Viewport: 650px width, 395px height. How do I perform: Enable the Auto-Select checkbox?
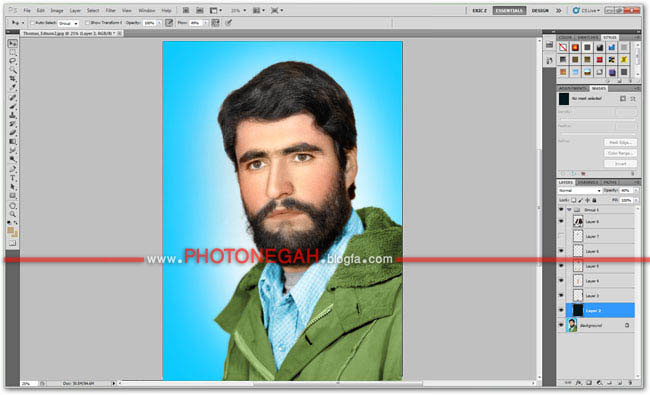tap(33, 23)
